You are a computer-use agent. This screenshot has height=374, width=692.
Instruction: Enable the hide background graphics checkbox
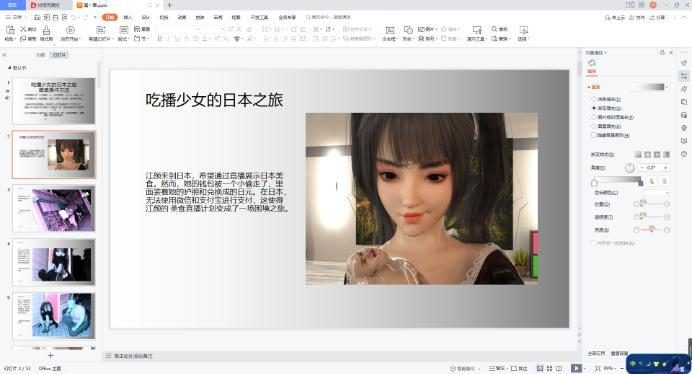594,135
